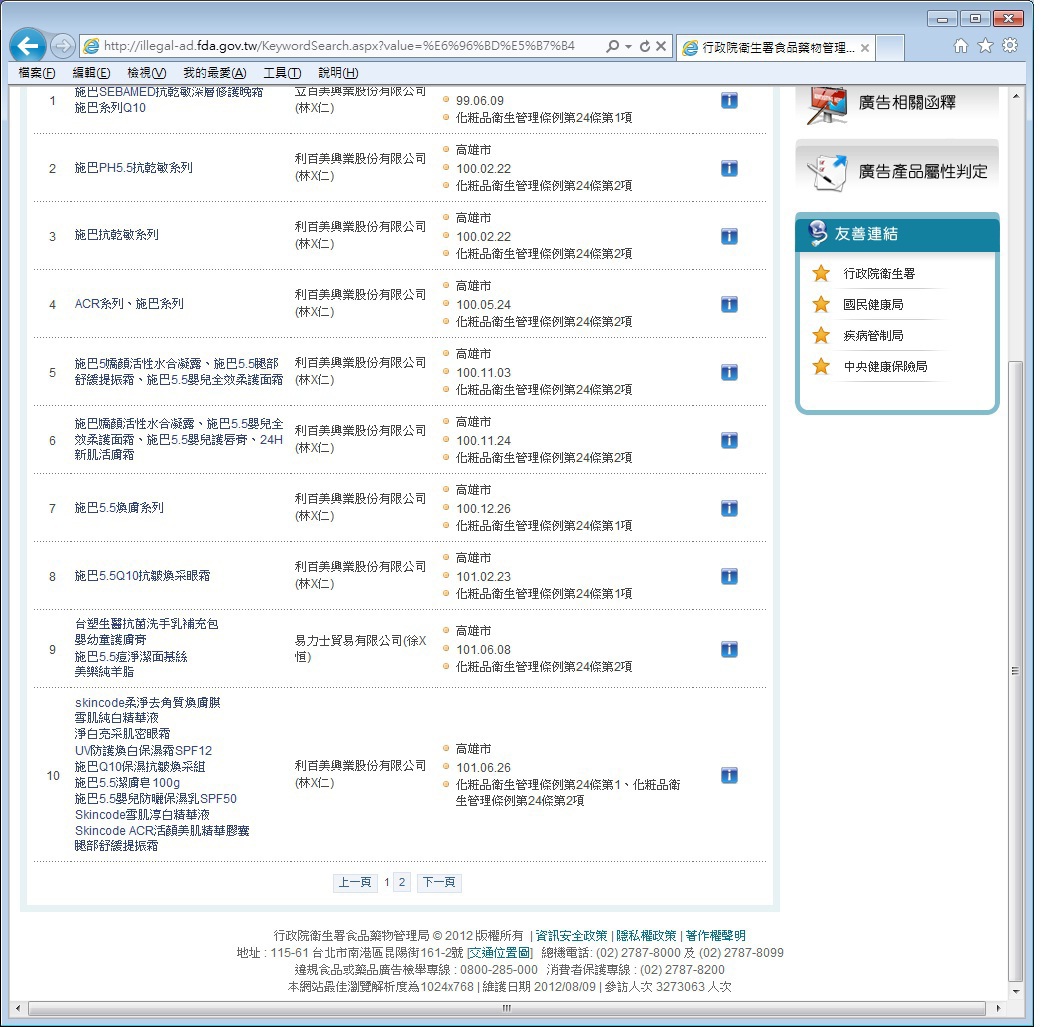
Task: Click vertical scrollbar down arrow
Action: coord(1016,991)
